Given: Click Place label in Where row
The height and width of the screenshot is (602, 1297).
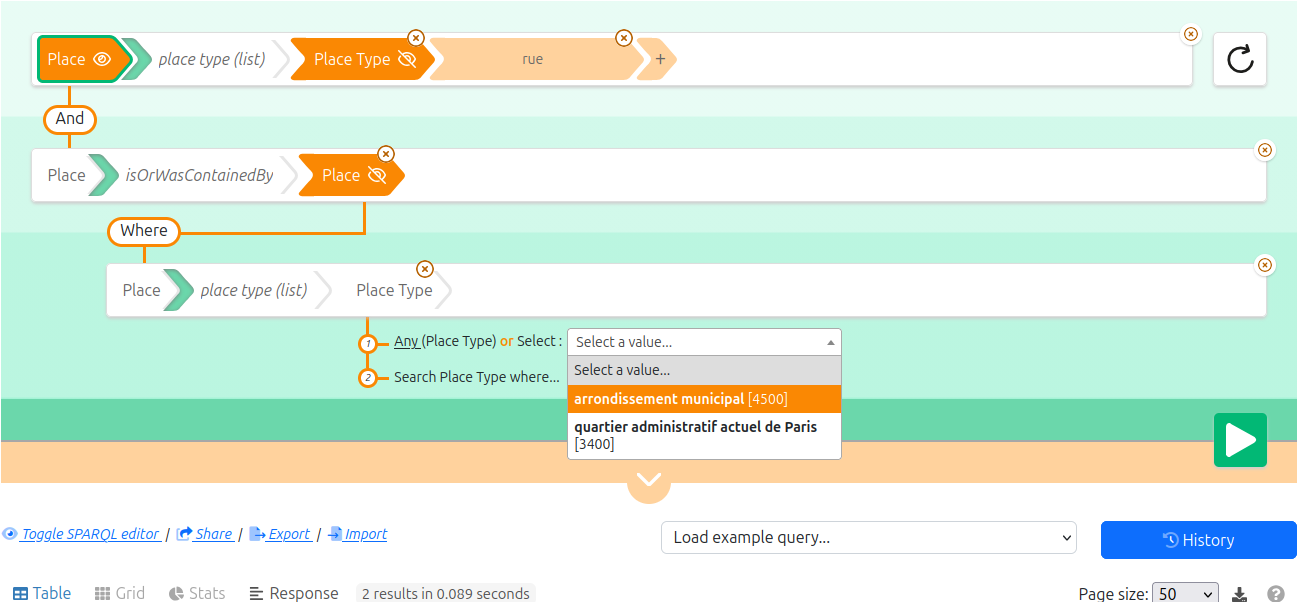Looking at the screenshot, I should [141, 290].
